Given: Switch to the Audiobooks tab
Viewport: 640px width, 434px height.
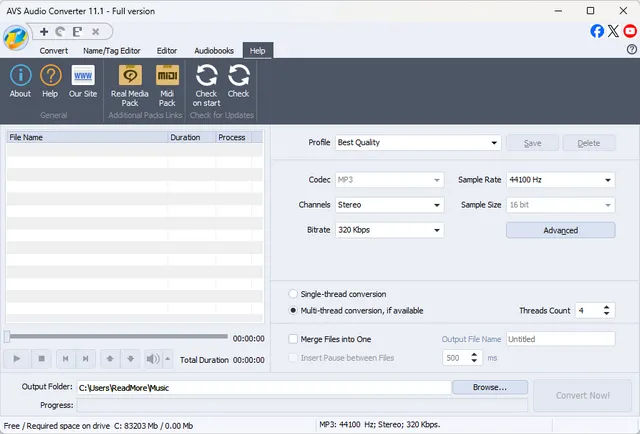Looking at the screenshot, I should tap(214, 50).
